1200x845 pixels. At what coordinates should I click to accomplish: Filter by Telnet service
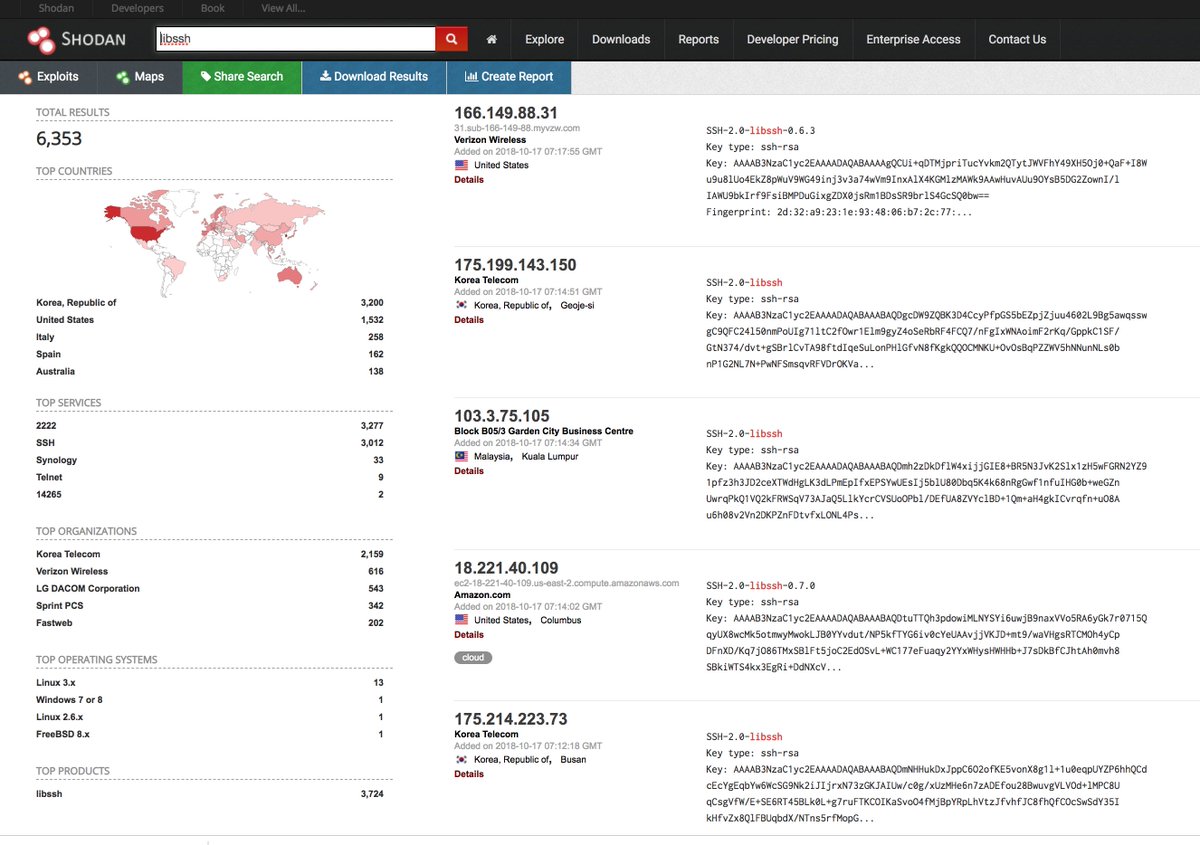49,477
